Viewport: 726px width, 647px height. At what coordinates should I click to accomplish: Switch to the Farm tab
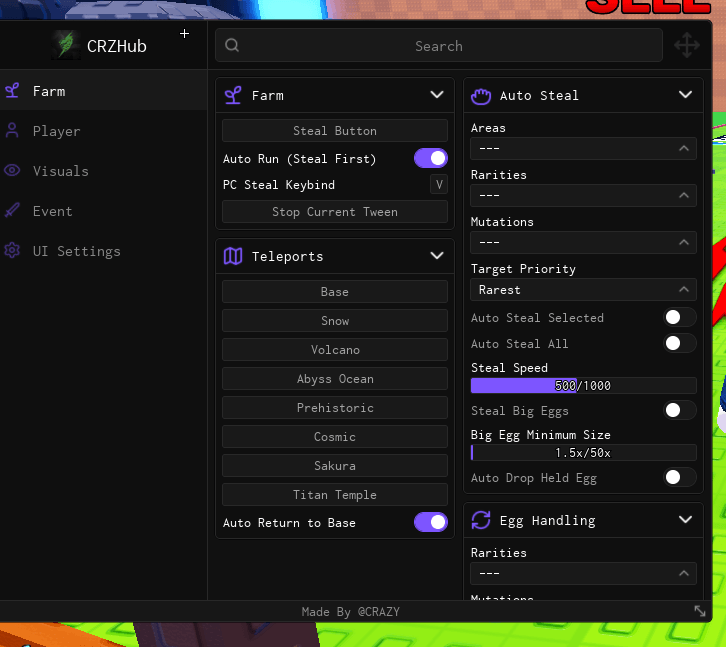[104, 91]
